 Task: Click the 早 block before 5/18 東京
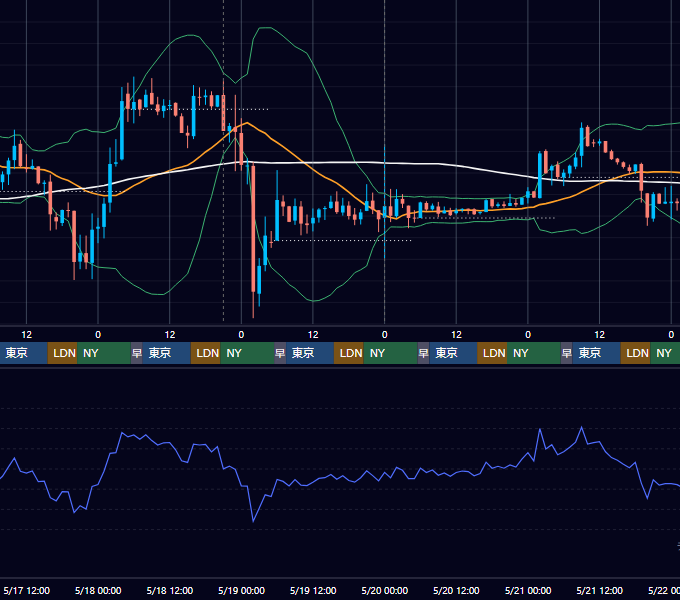pos(137,353)
